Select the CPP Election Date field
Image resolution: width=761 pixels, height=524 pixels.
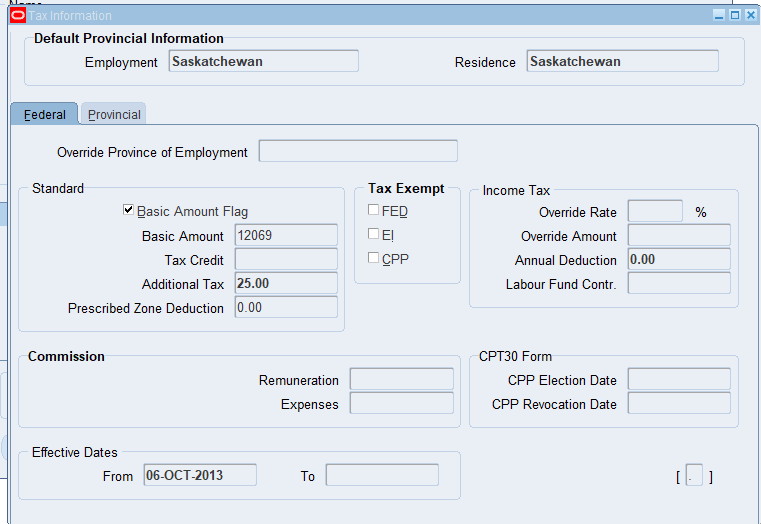point(679,379)
